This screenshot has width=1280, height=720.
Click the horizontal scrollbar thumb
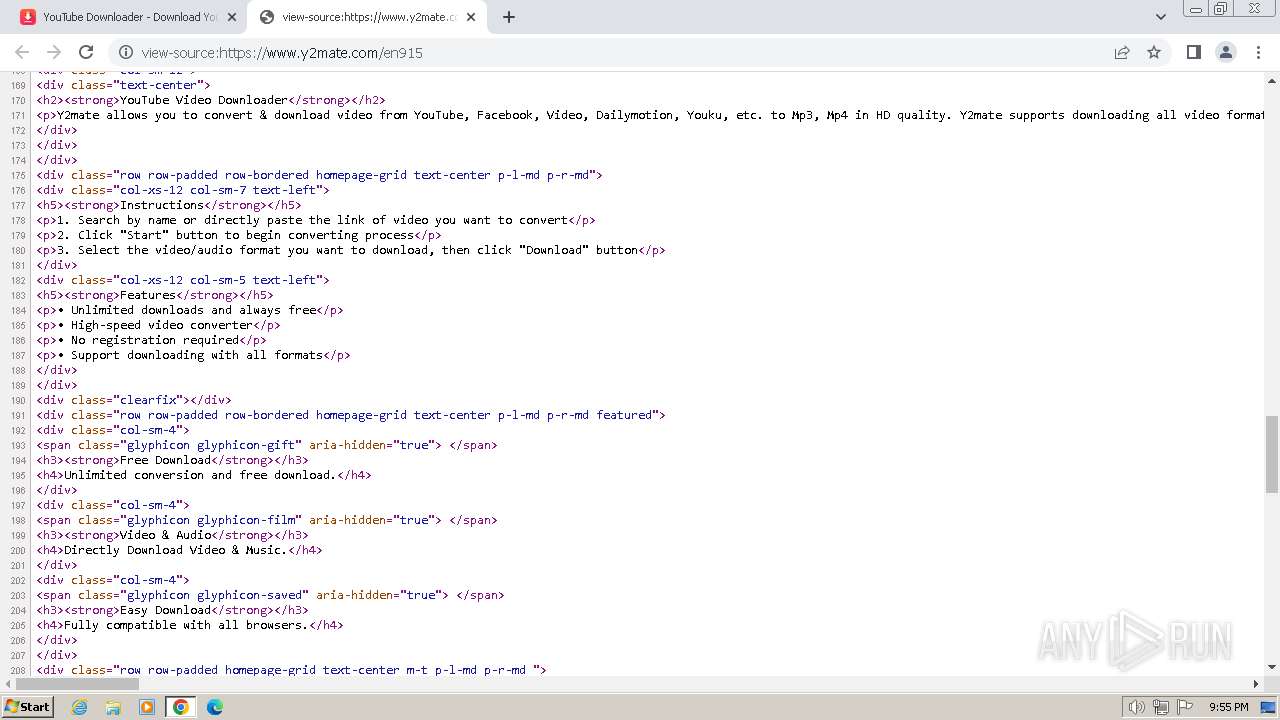76,684
